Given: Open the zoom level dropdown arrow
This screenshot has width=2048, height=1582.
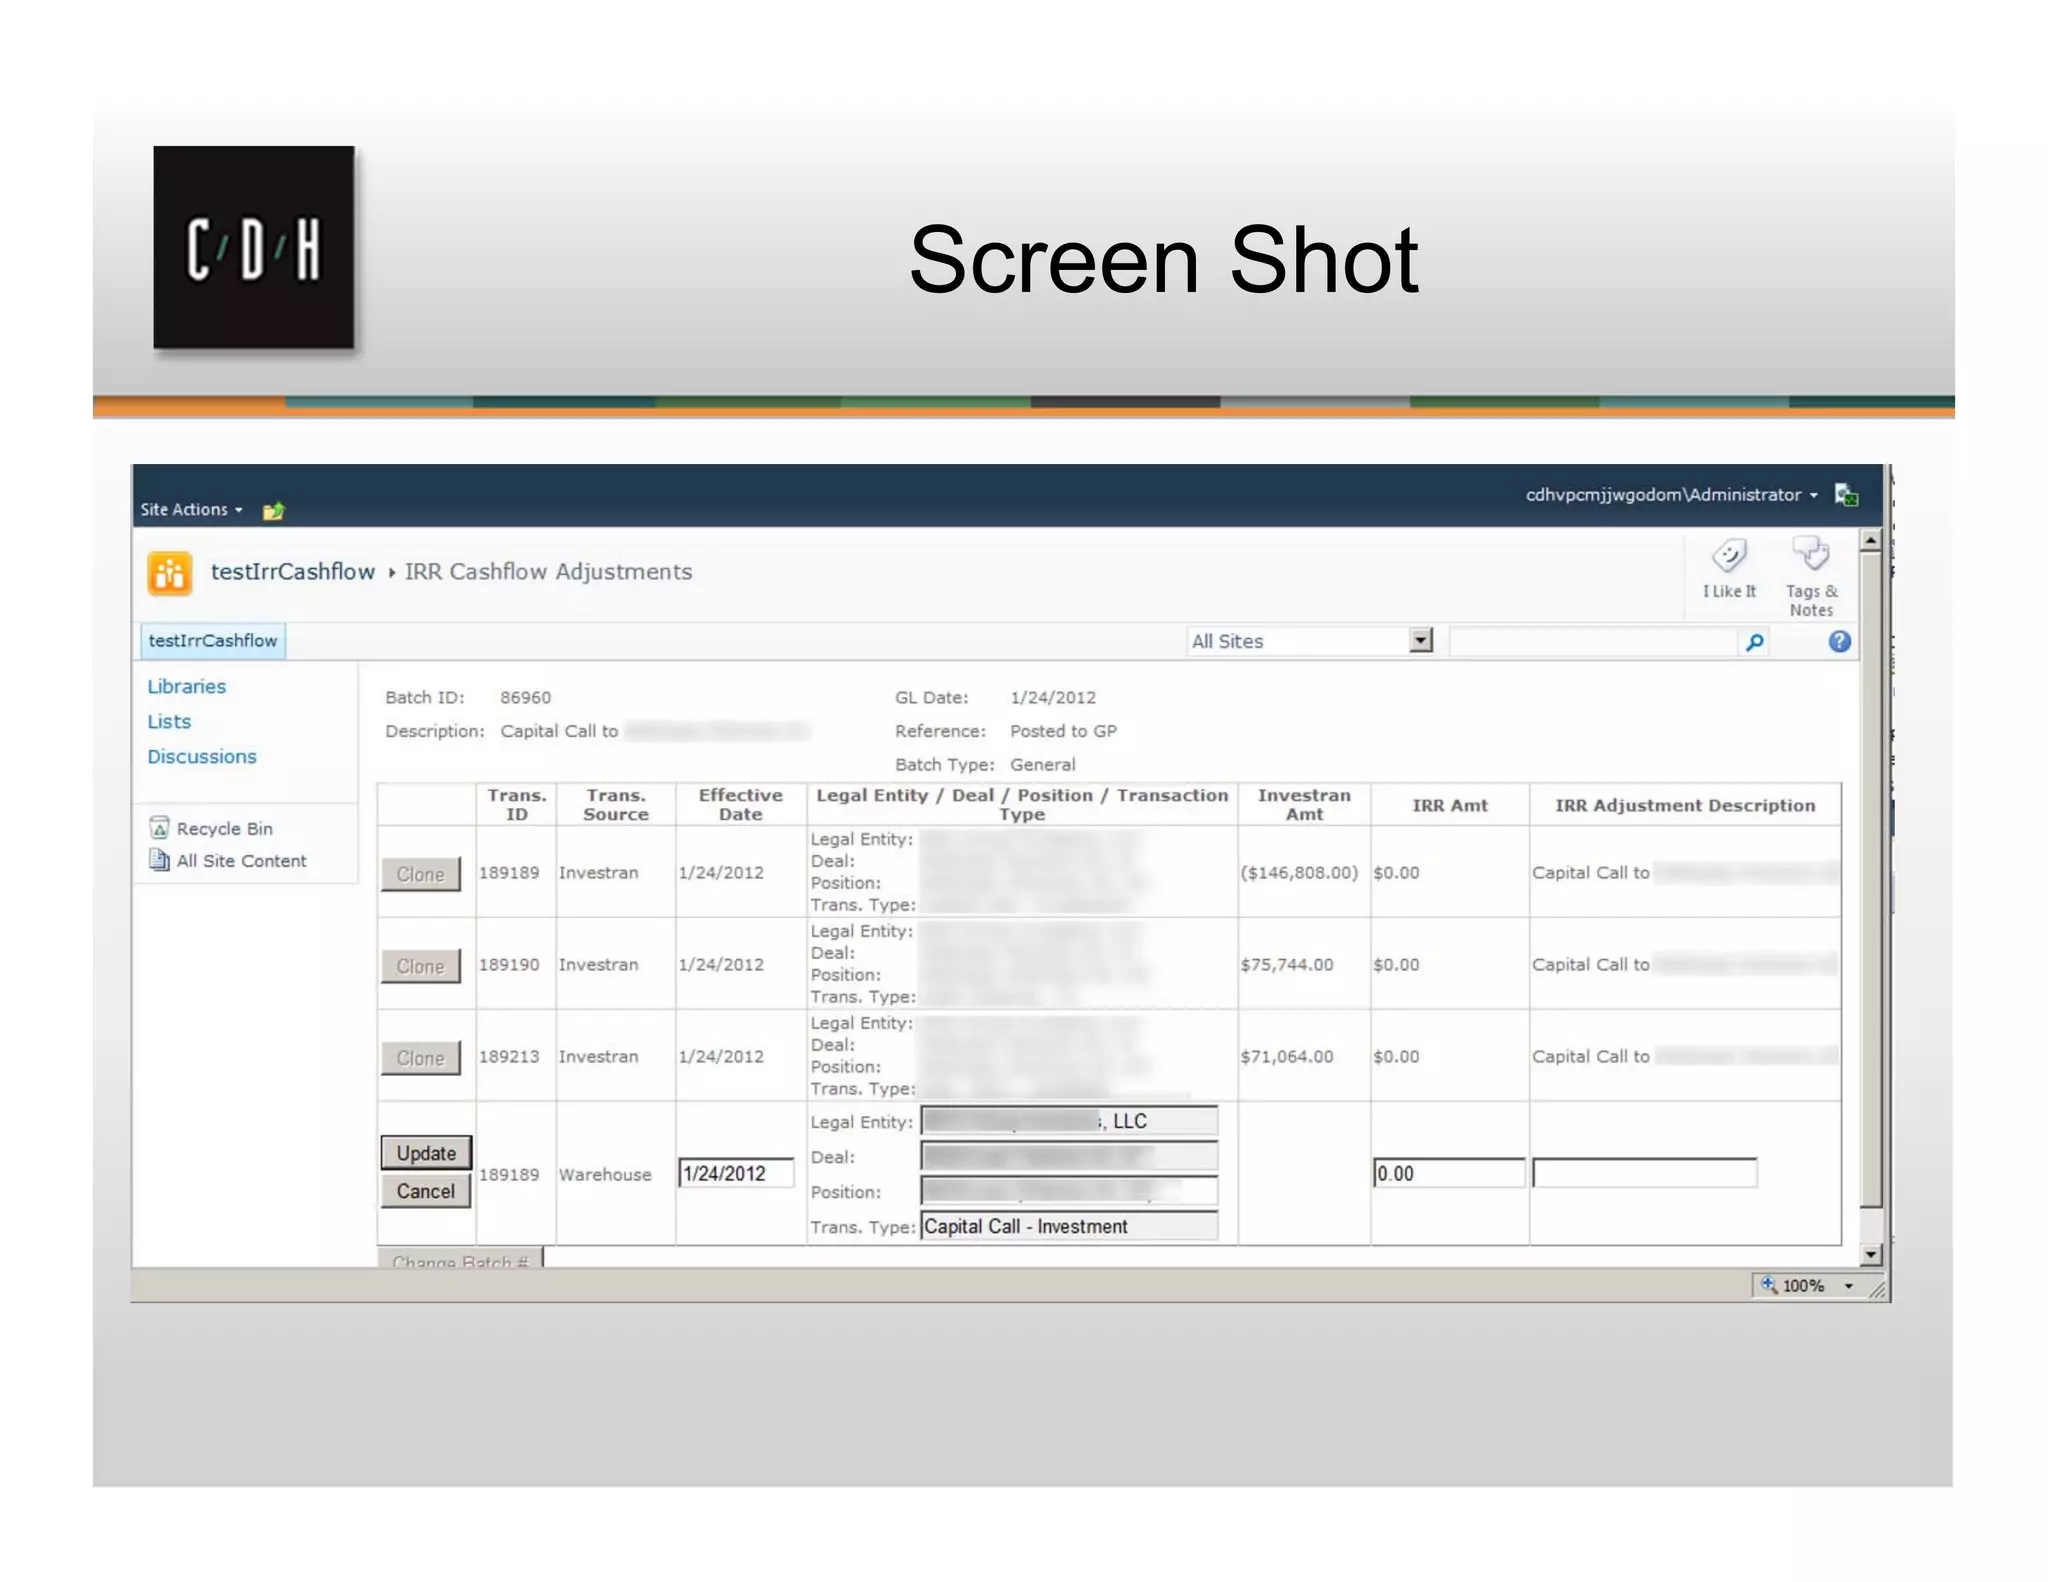Looking at the screenshot, I should [1848, 1286].
